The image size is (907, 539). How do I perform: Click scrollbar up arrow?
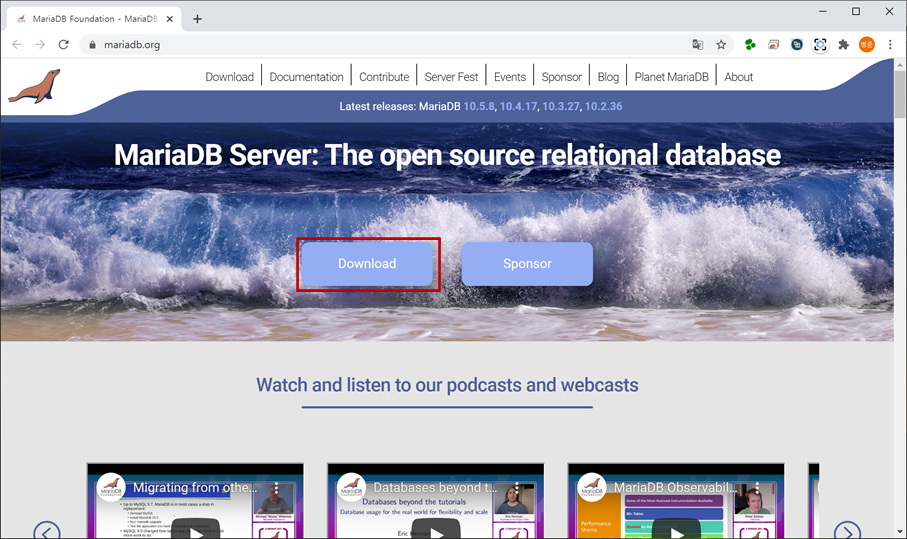tap(900, 65)
